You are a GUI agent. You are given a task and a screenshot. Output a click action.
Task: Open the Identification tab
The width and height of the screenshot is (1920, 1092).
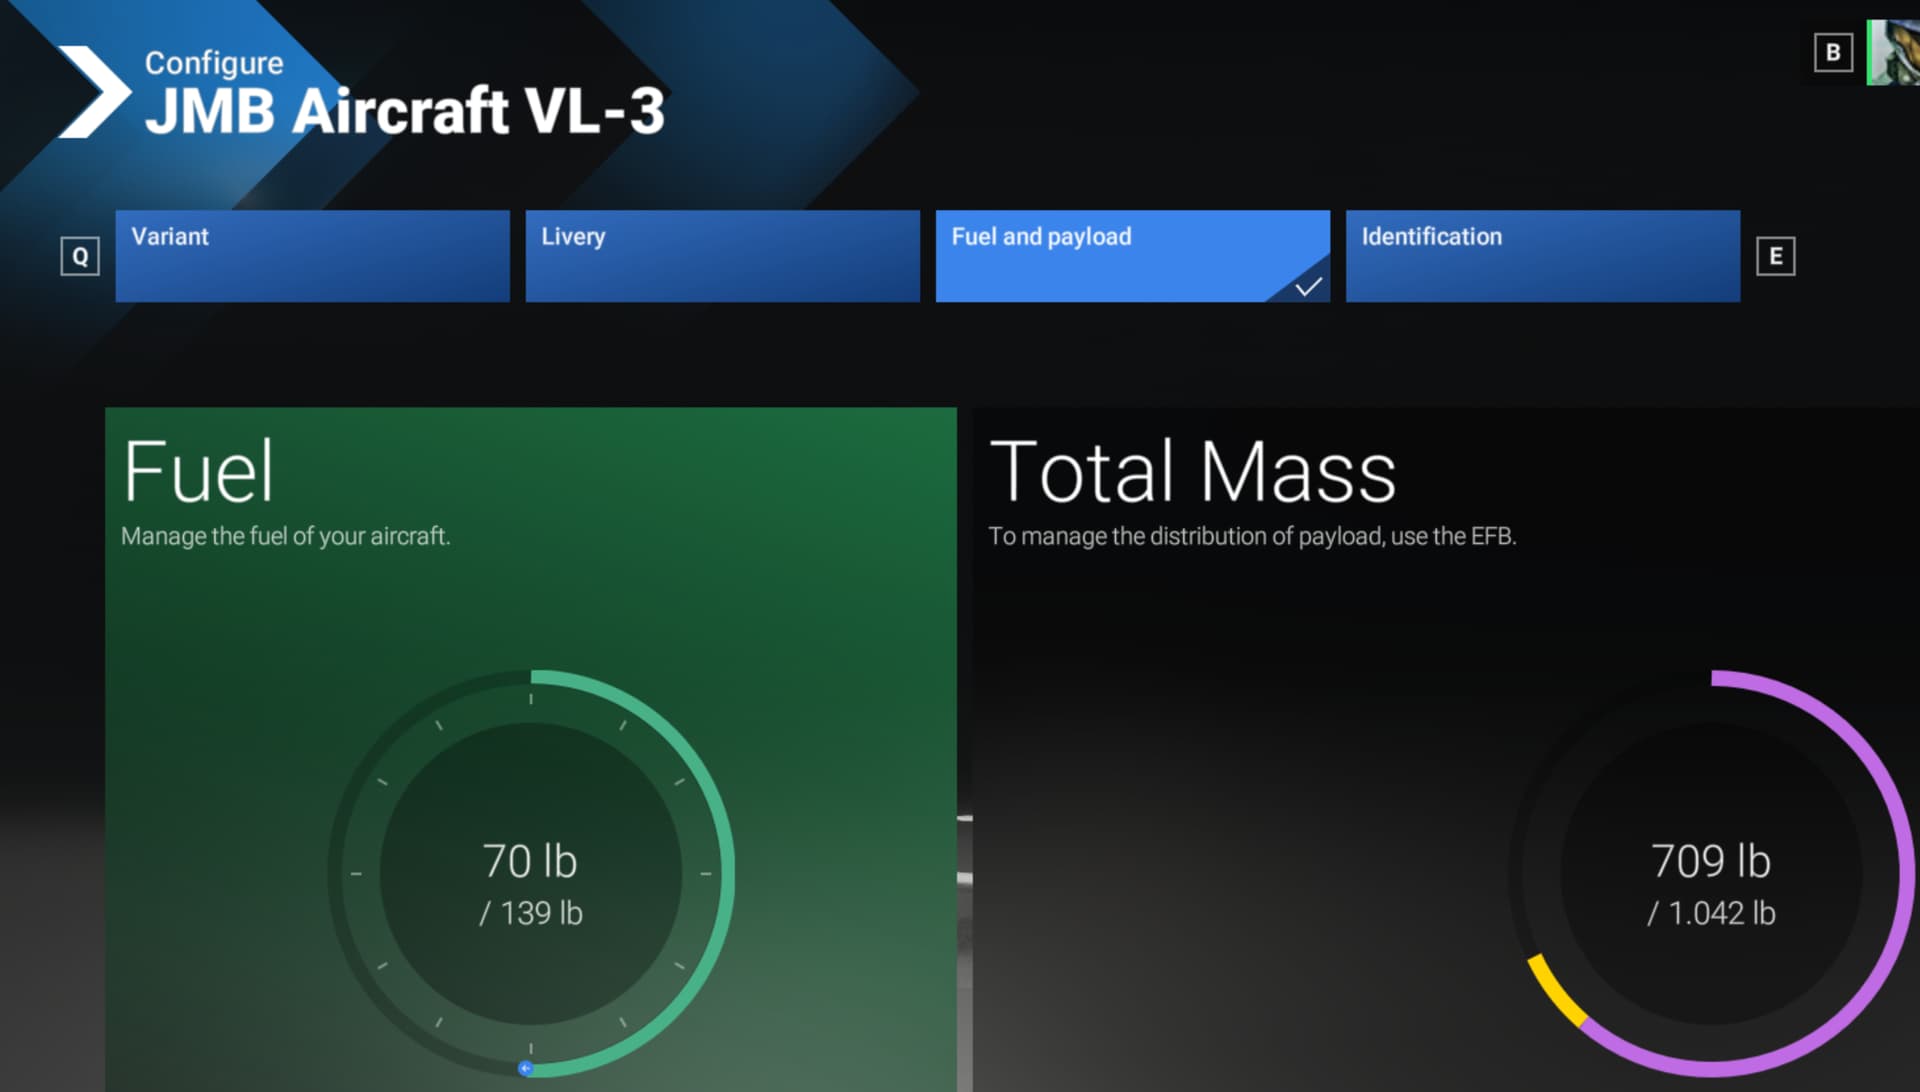coord(1543,256)
